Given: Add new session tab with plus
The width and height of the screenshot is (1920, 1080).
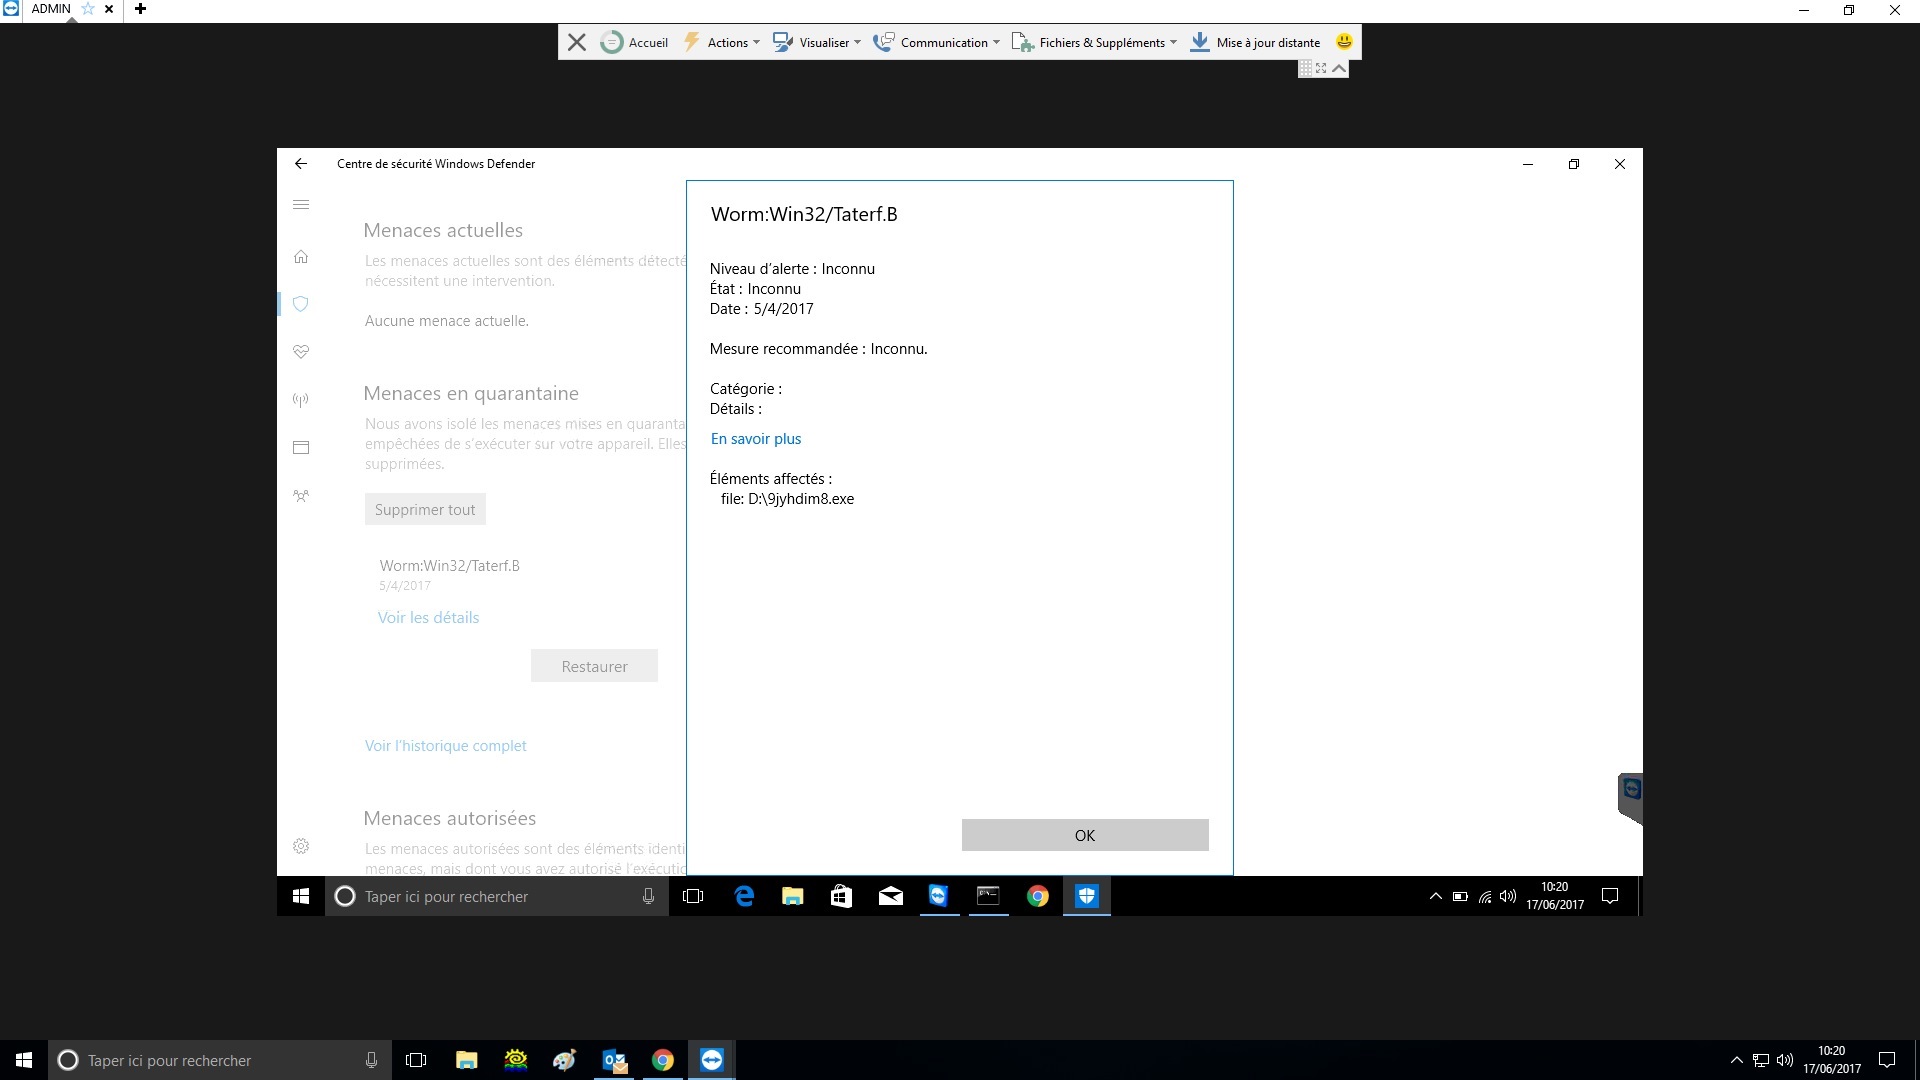Looking at the screenshot, I should pyautogui.click(x=141, y=9).
